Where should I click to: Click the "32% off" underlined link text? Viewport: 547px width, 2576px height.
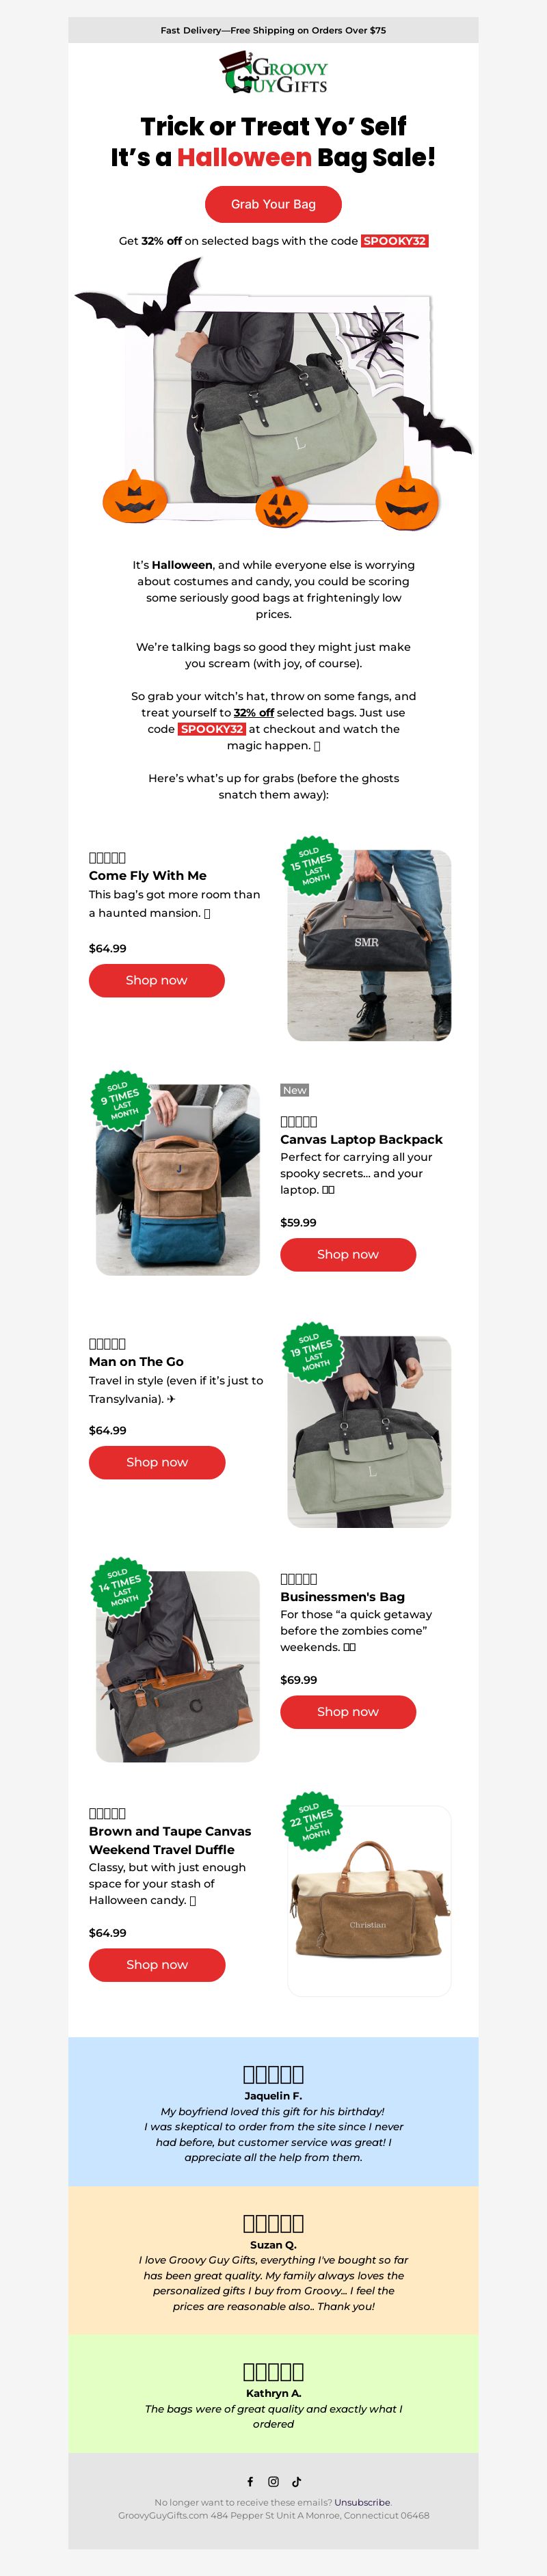click(254, 712)
